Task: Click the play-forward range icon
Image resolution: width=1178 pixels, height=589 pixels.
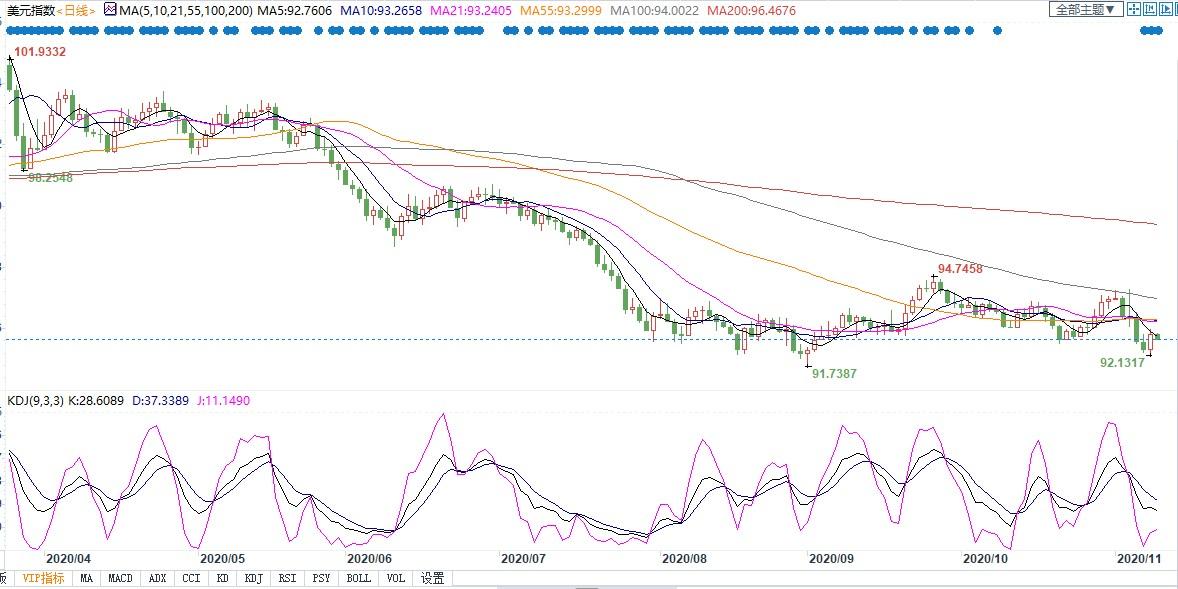Action: [1166, 9]
